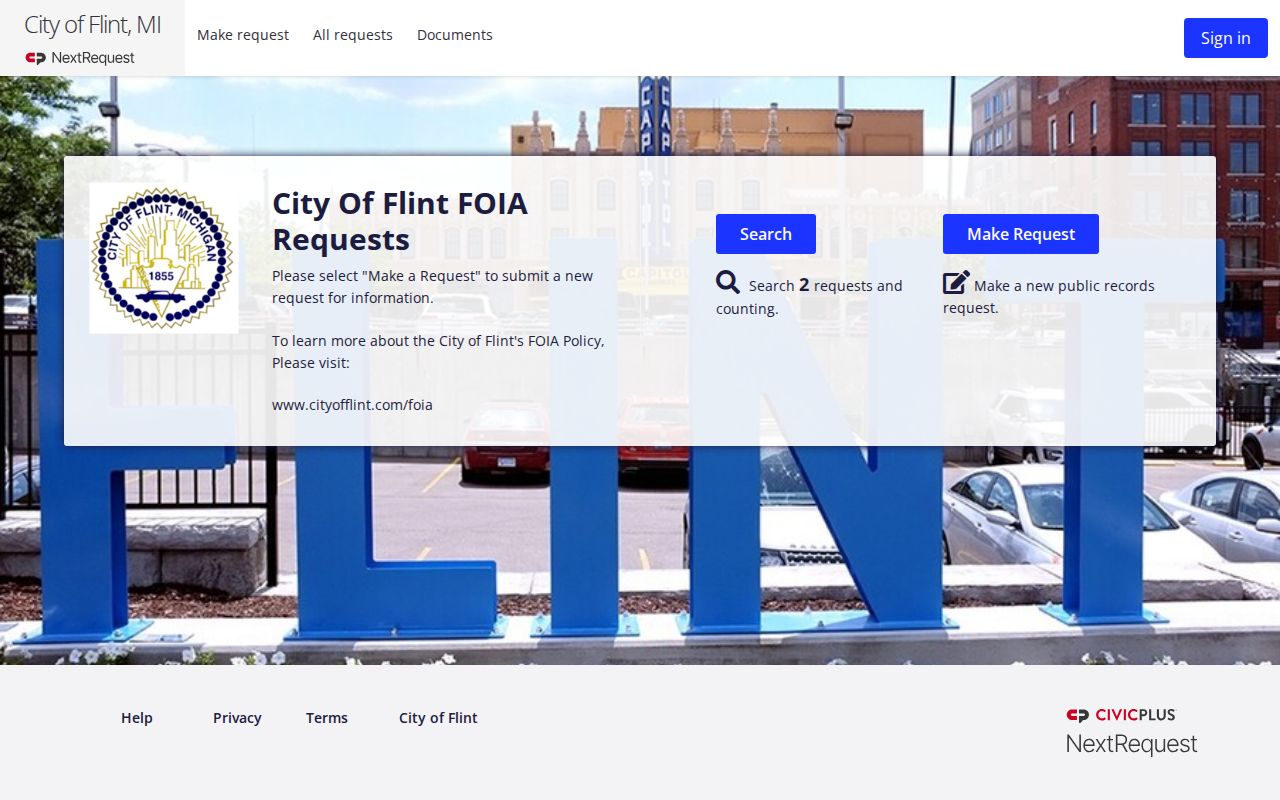Image resolution: width=1280 pixels, height=800 pixels.
Task: Click the CivicPlus NextRequest footer logo
Action: (x=1131, y=730)
